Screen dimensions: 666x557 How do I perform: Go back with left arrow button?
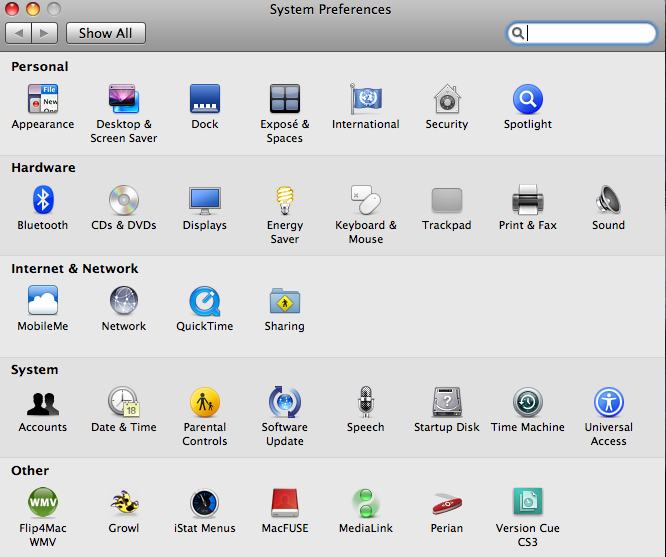[18, 33]
